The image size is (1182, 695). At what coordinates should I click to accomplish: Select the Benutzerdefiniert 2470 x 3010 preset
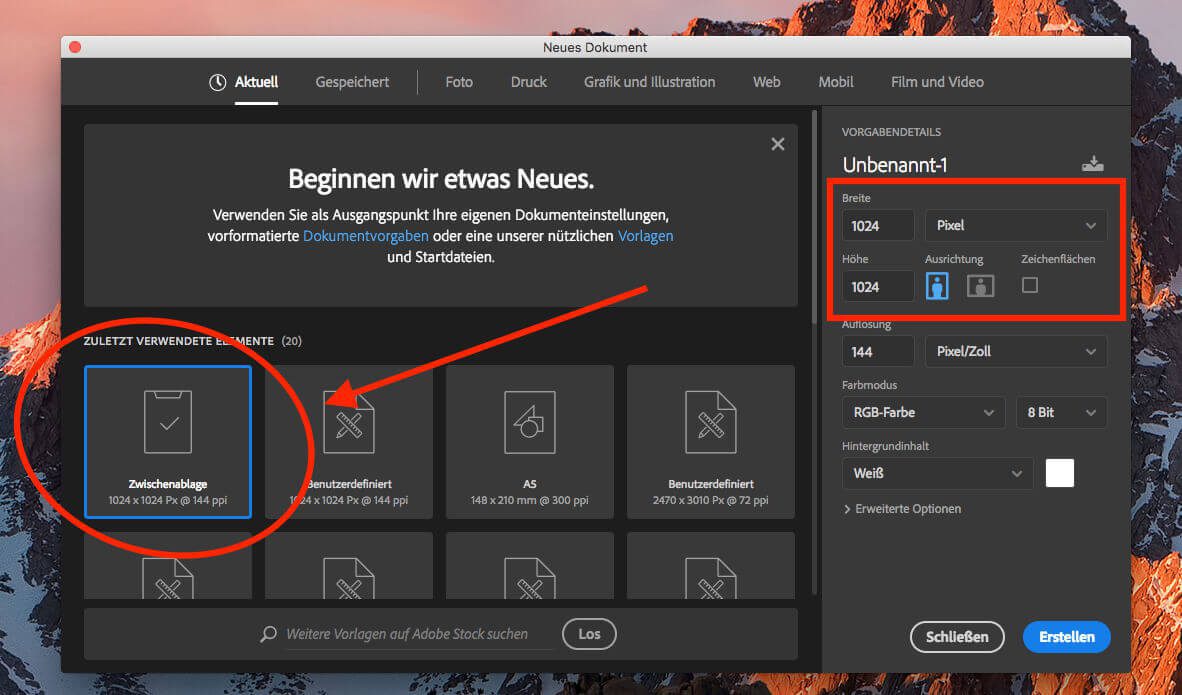710,441
